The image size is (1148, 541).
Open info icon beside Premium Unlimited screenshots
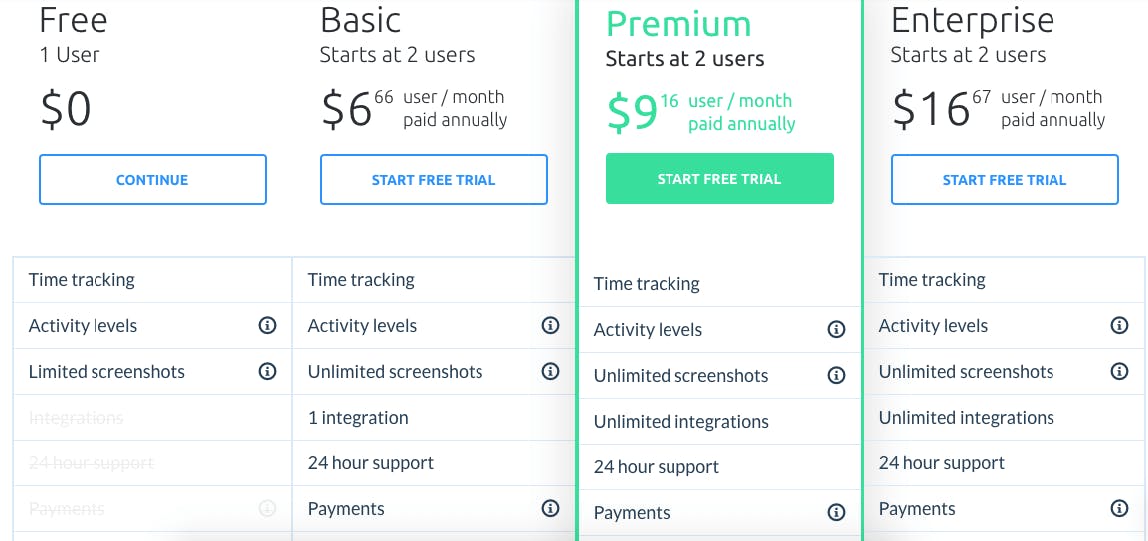point(836,375)
